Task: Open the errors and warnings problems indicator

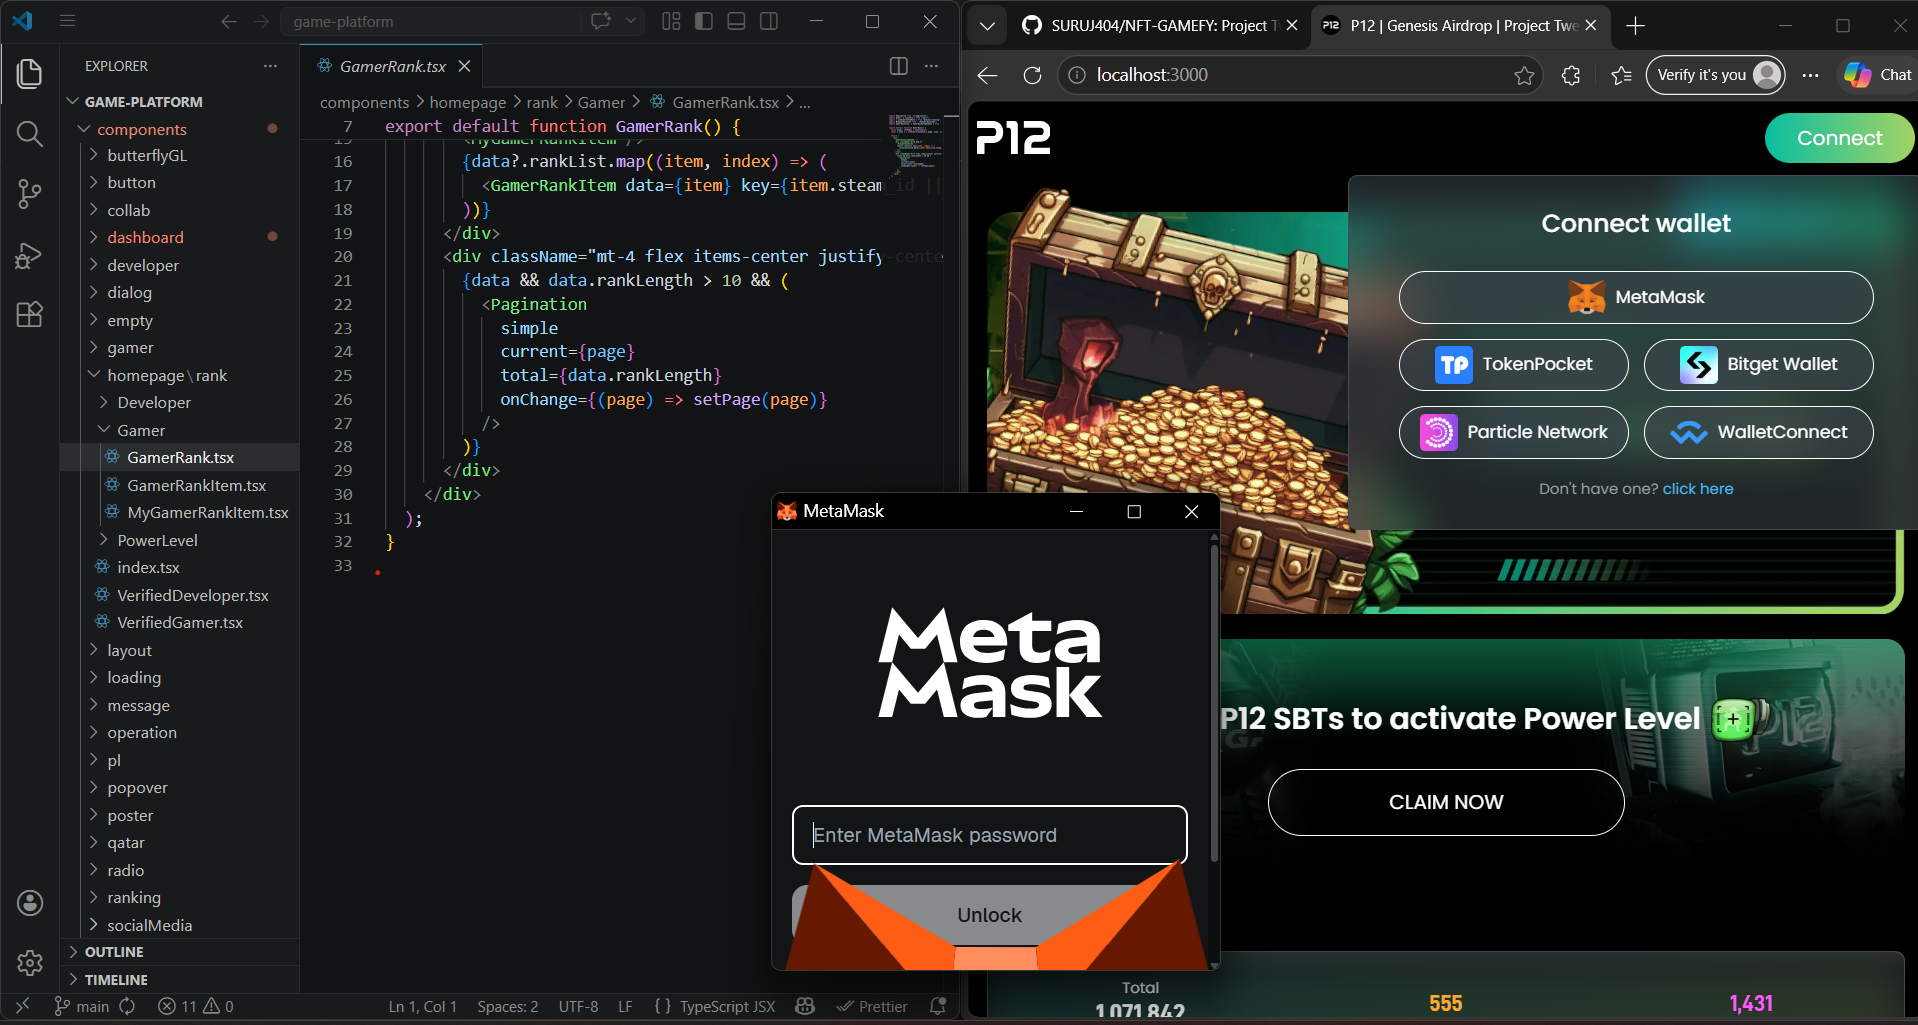Action: pyautogui.click(x=196, y=1006)
